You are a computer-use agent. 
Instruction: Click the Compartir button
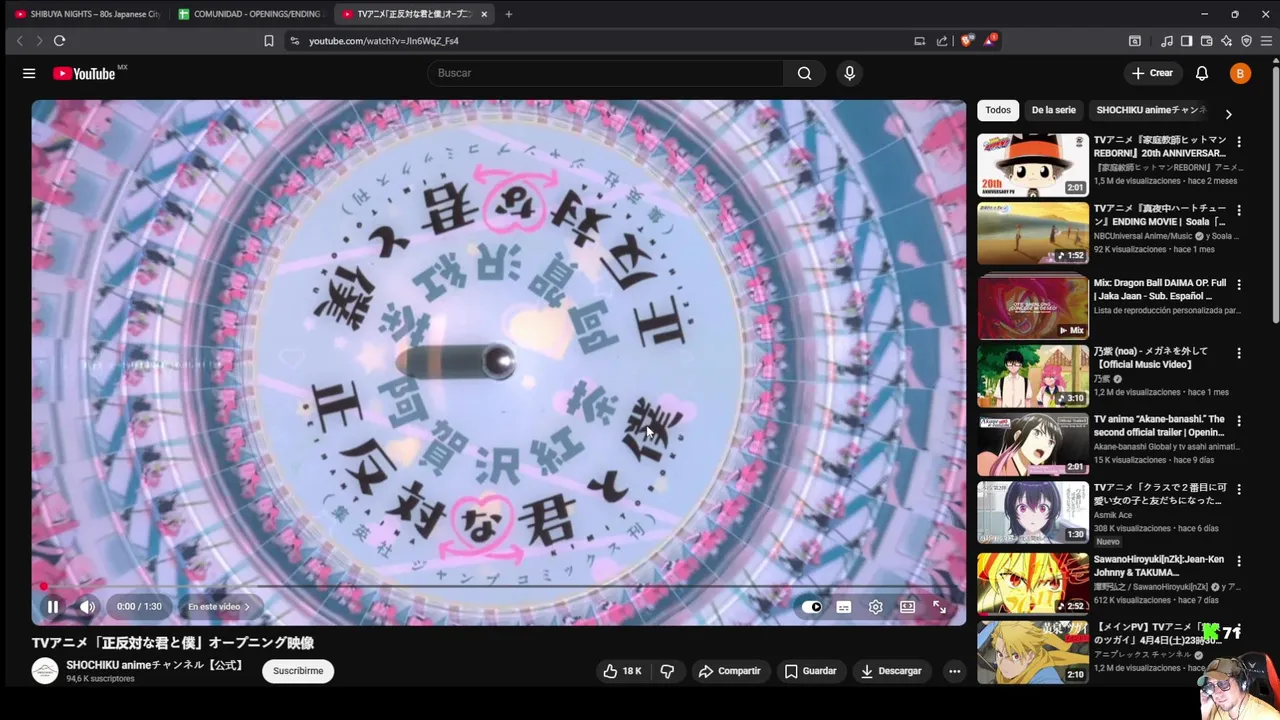click(730, 671)
